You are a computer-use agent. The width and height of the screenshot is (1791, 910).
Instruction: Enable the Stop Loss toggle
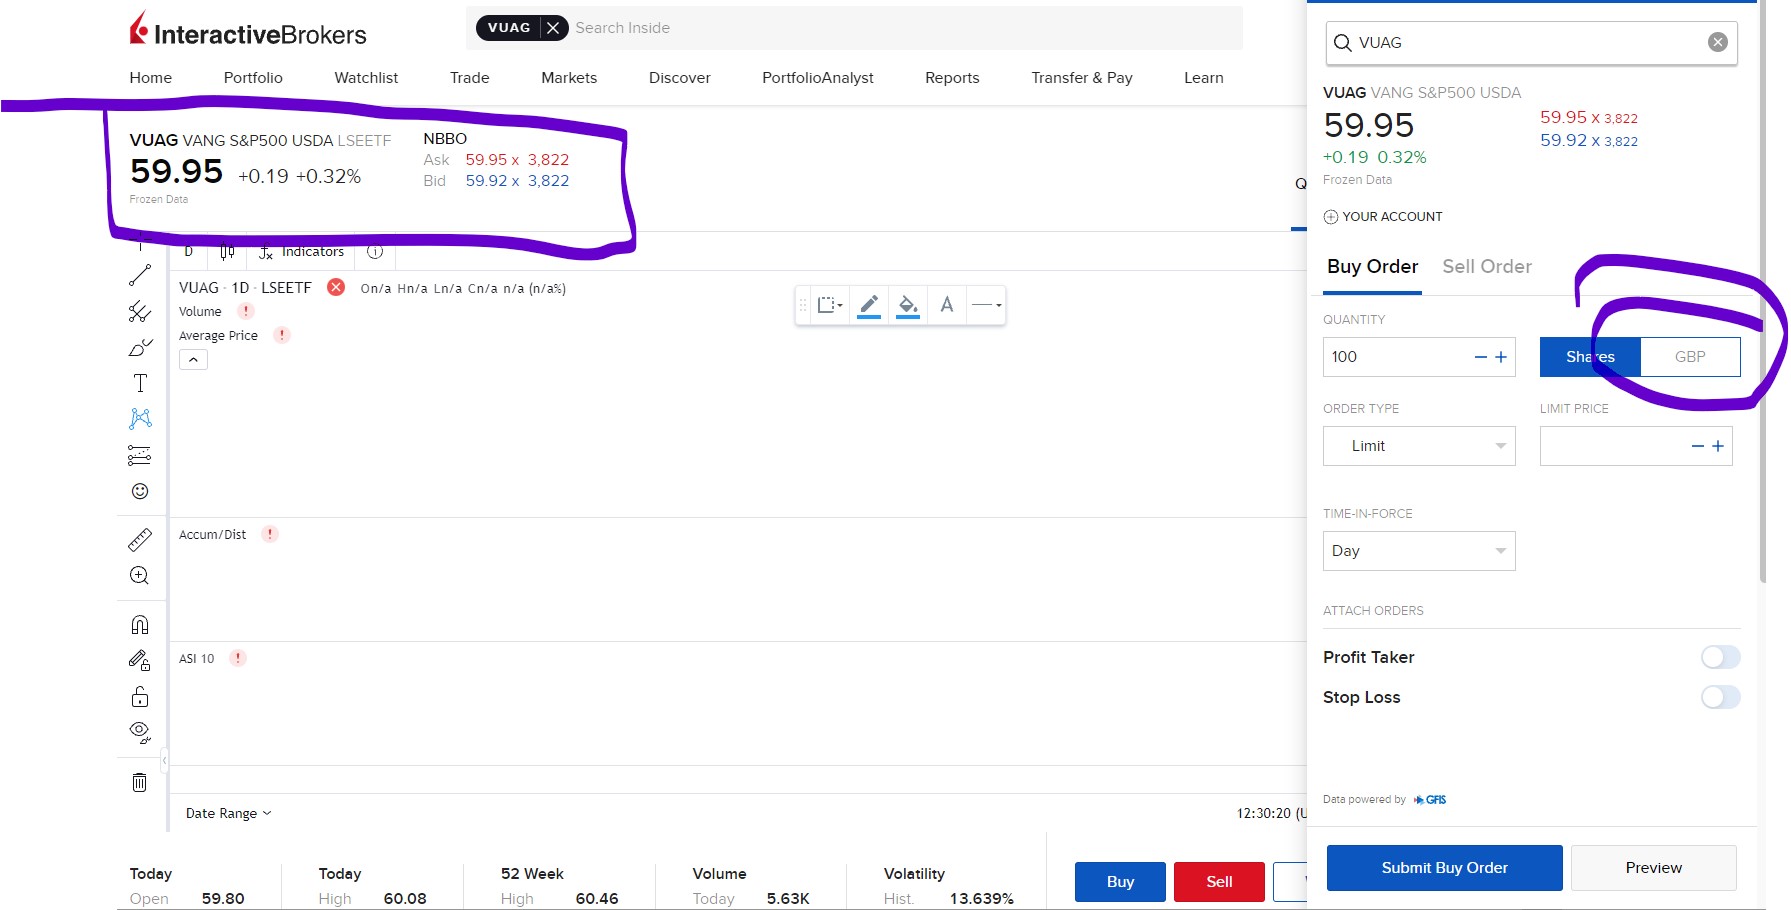(1720, 697)
